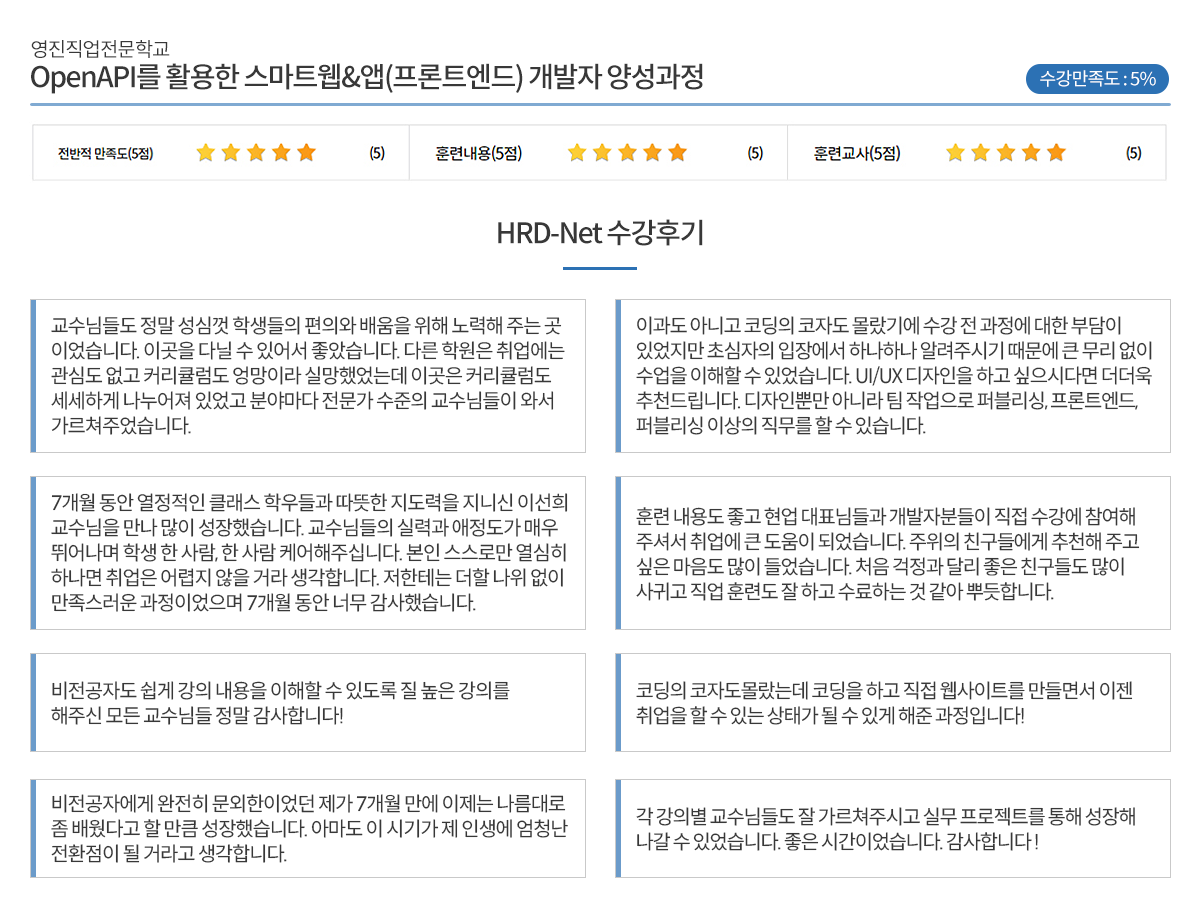Viewport: 1200px width, 913px height.
Task: Click fifth star of 전반적 만족도 rating
Action: coord(306,153)
